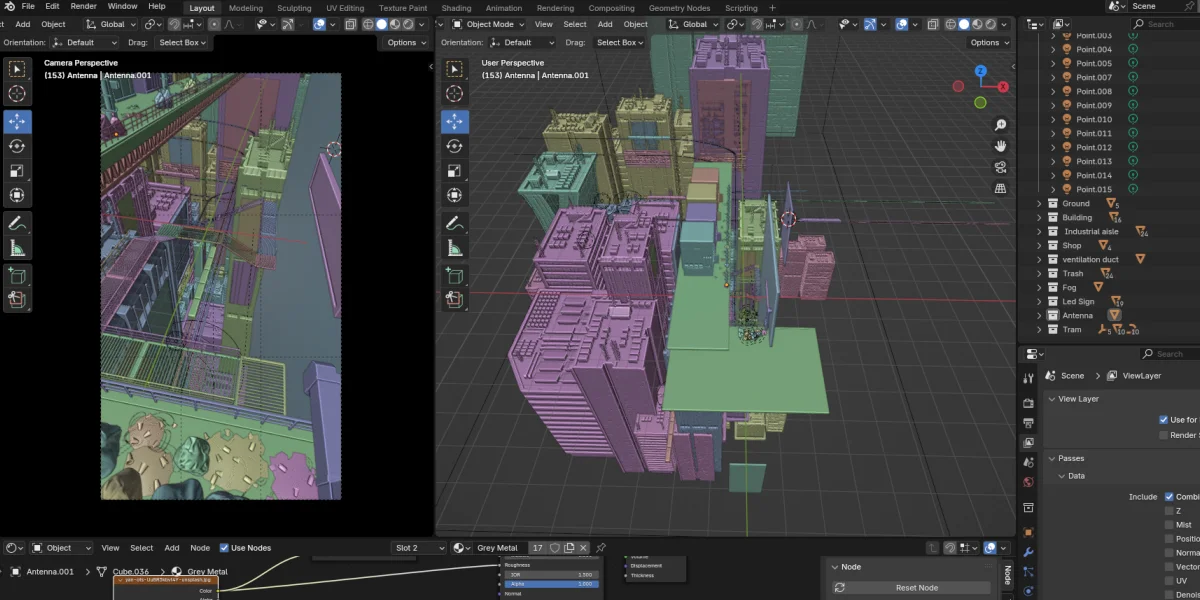Enable the Z pass checkbox under Passes

1168,510
